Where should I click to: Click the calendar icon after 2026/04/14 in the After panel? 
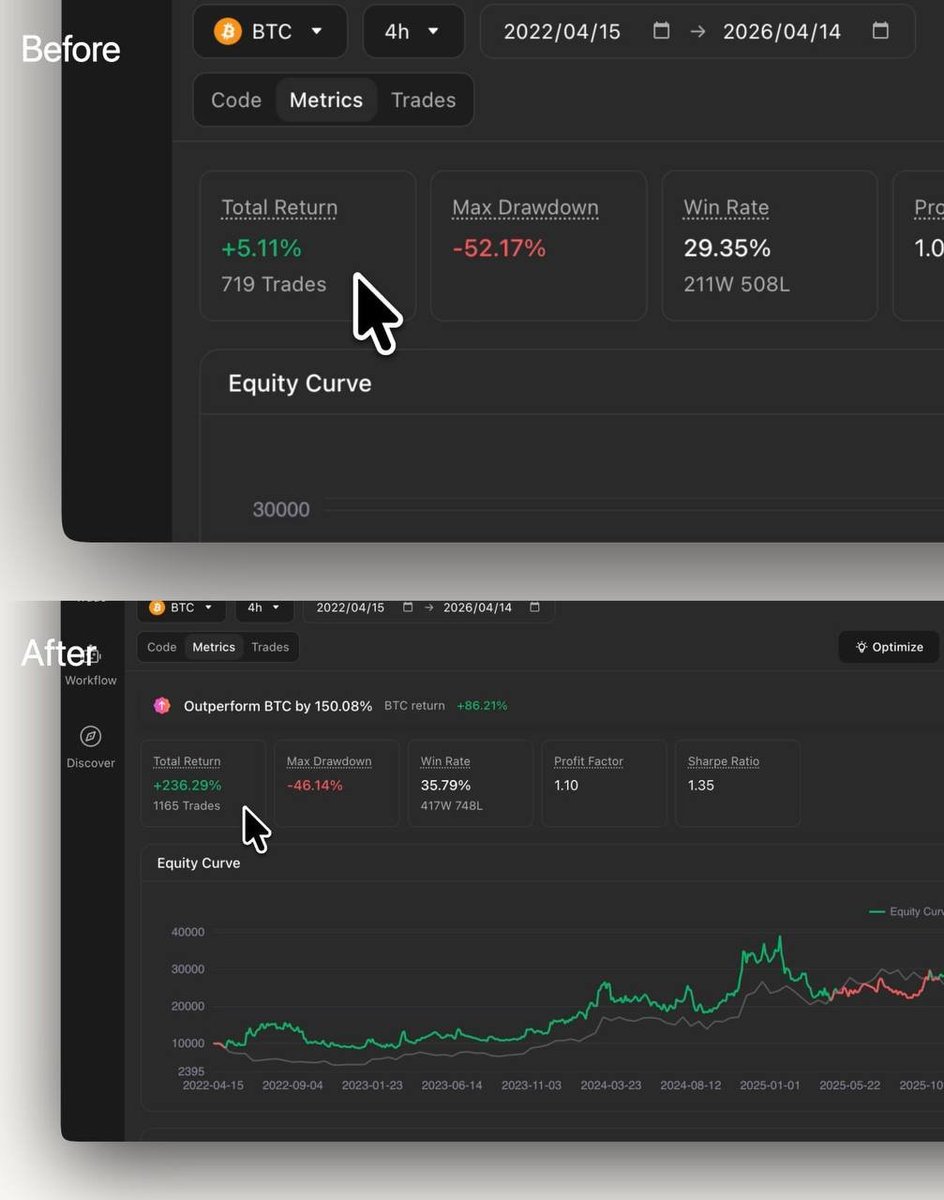[x=534, y=608]
